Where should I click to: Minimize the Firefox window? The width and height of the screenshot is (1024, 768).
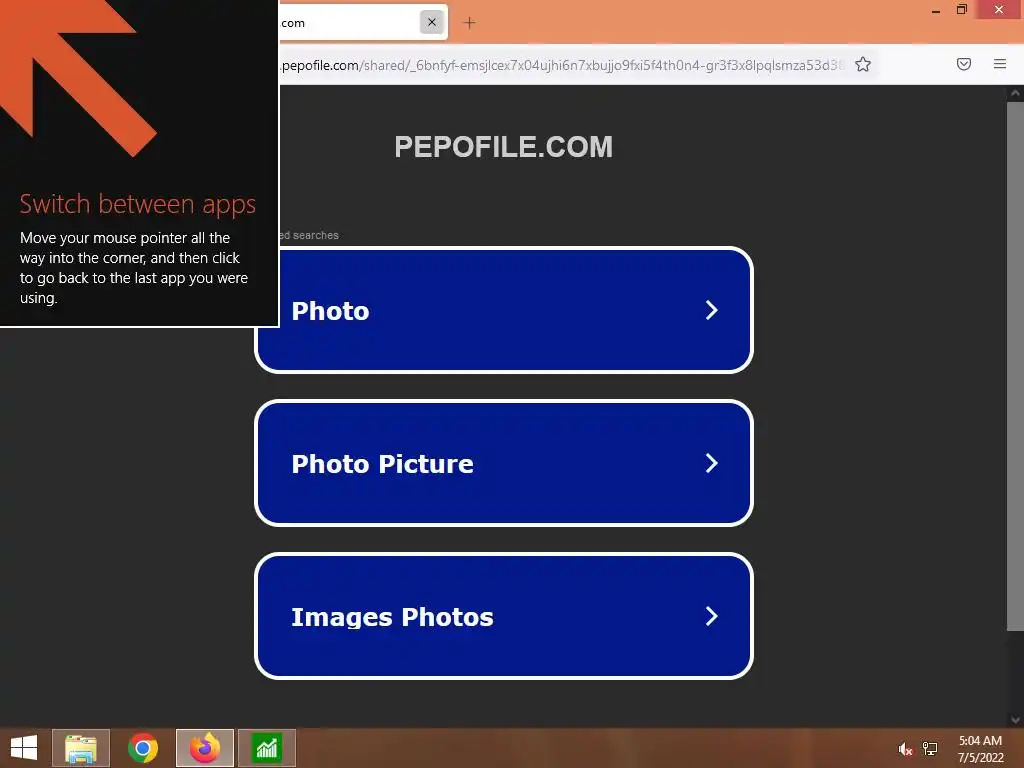click(935, 10)
